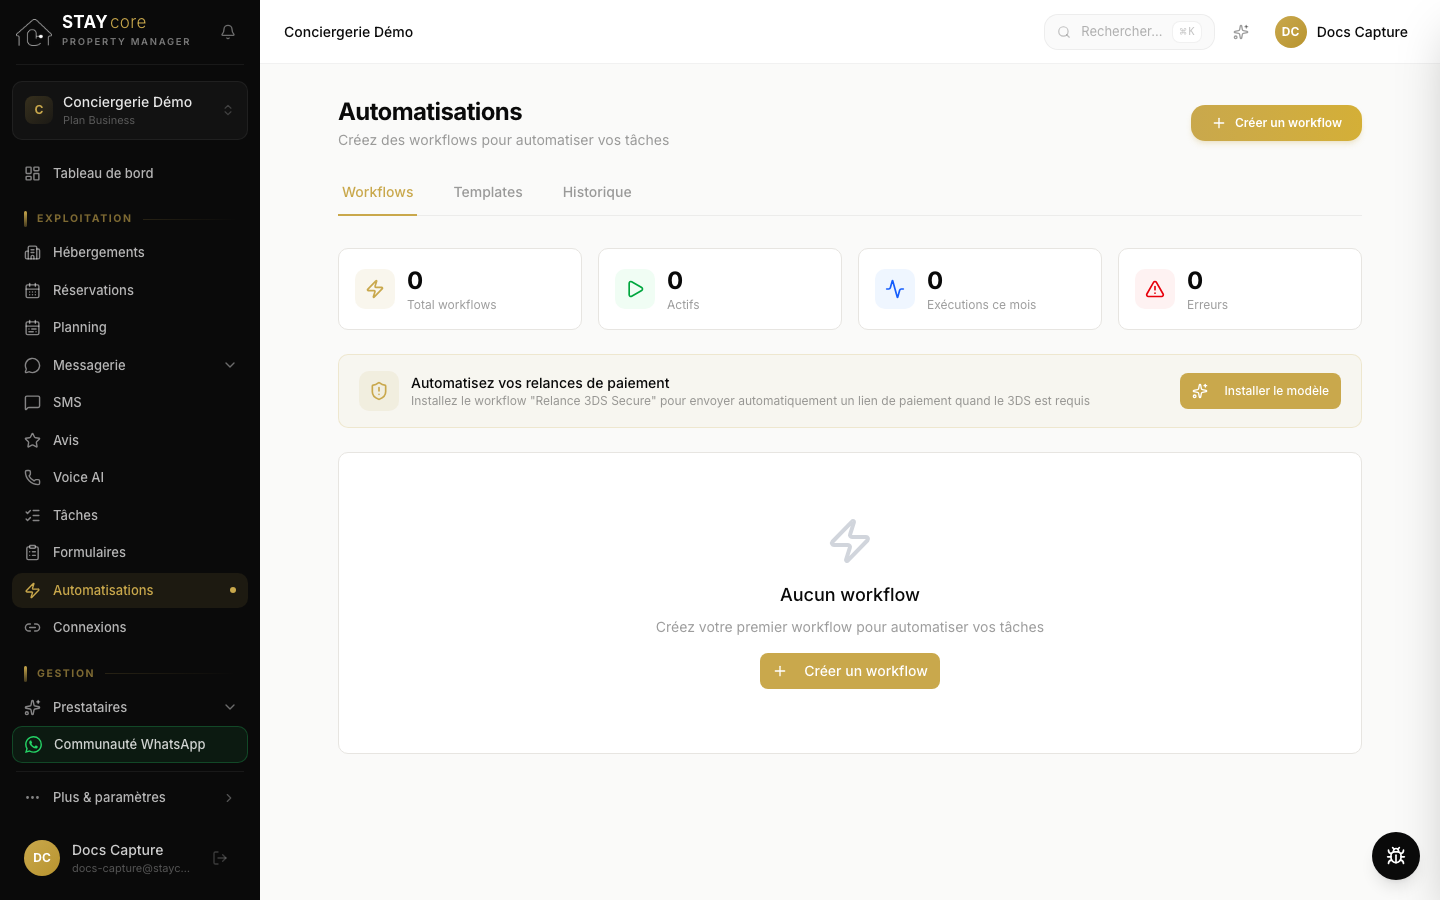The width and height of the screenshot is (1440, 900).
Task: Click the Planning calendar icon
Action: tap(32, 328)
